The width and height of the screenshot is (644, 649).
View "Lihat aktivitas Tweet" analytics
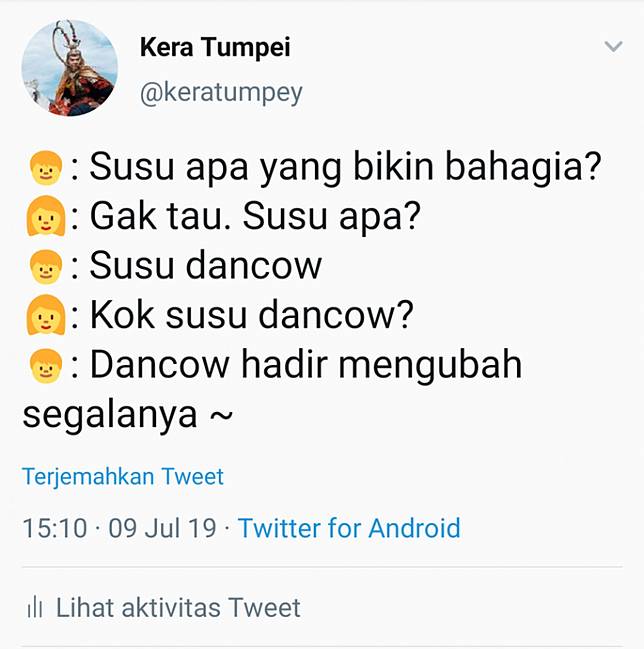178,607
